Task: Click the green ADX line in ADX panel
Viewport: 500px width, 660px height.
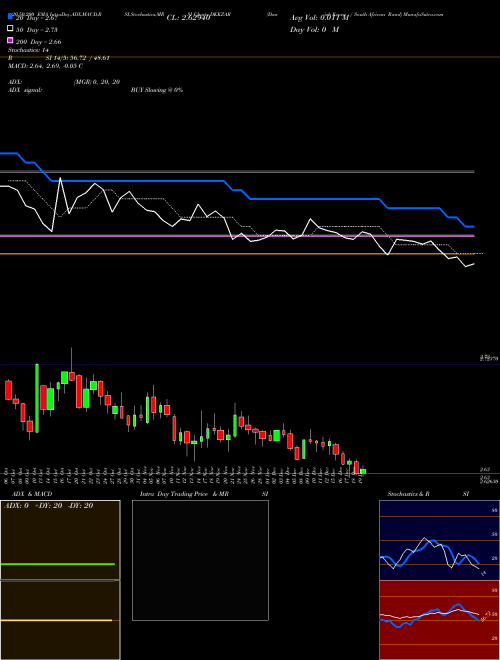Action: 58,564
